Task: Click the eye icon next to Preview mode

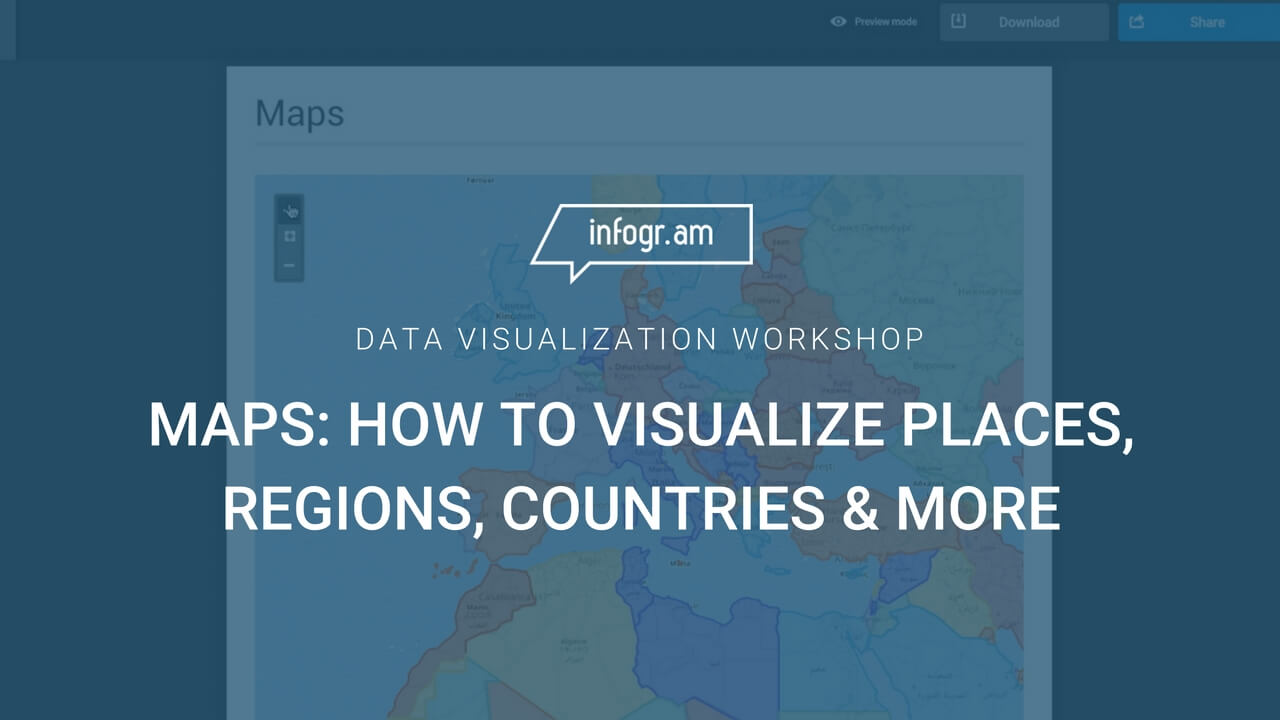Action: (837, 21)
